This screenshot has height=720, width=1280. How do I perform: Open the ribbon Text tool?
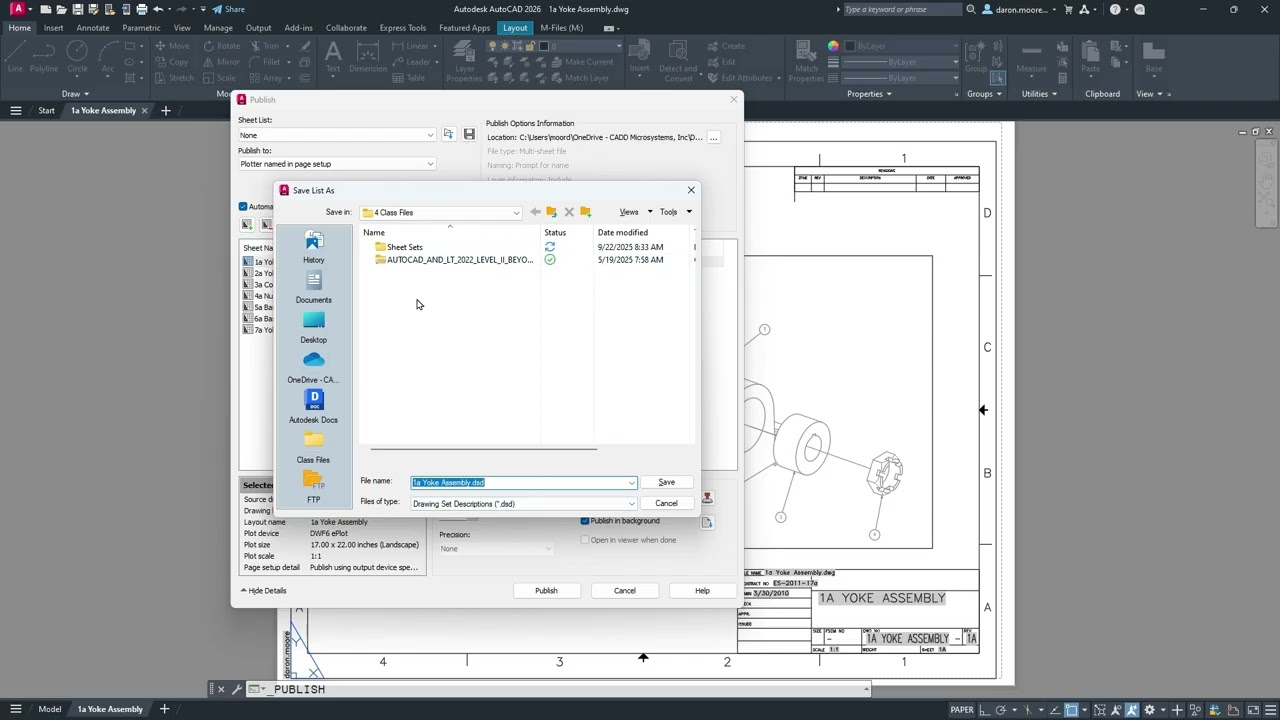click(333, 57)
